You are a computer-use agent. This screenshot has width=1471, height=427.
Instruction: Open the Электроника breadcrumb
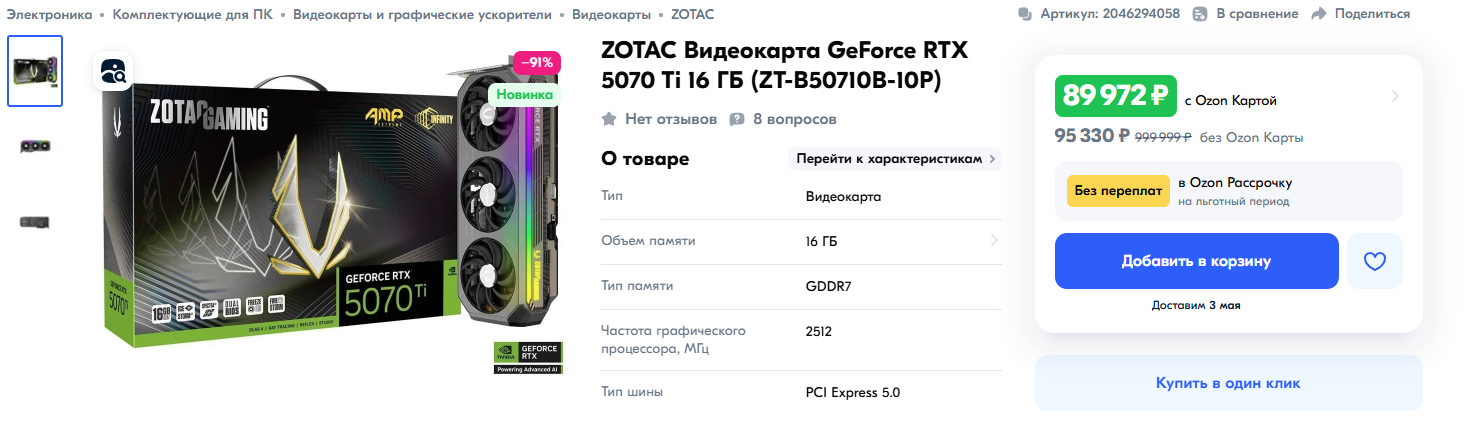point(49,14)
